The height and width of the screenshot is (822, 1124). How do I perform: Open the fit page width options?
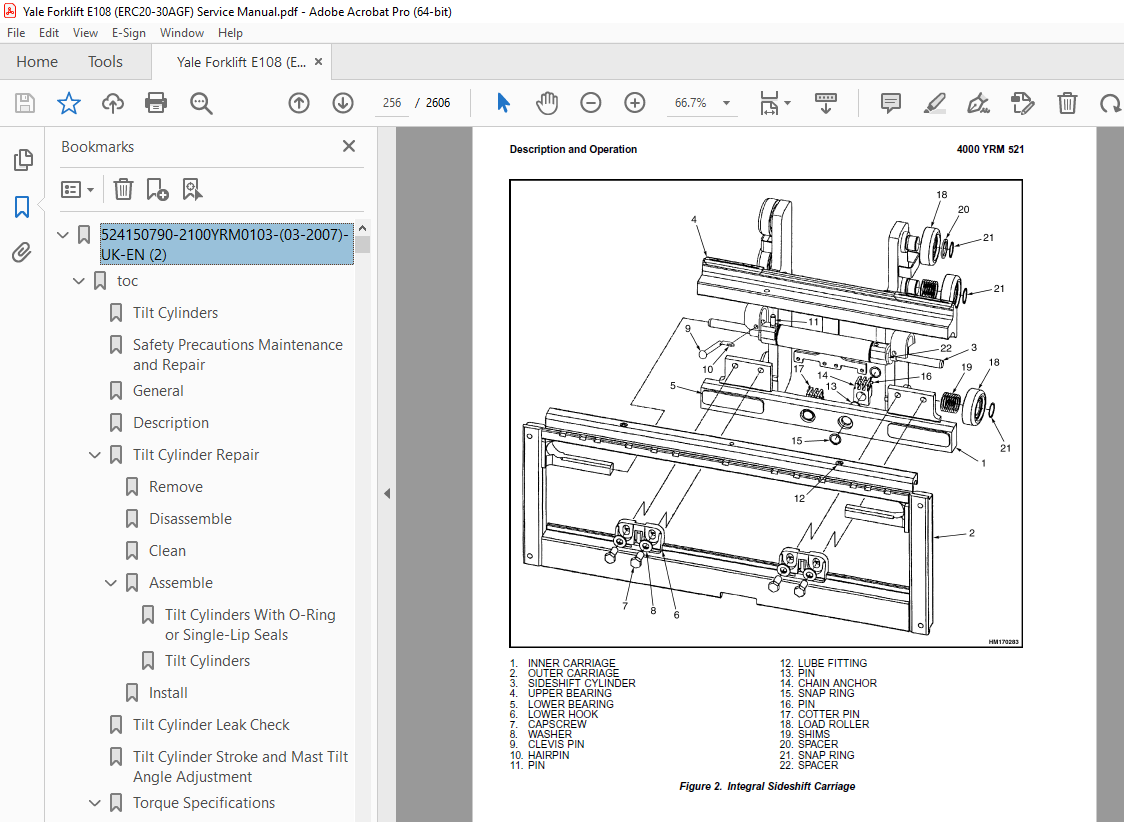[x=774, y=103]
